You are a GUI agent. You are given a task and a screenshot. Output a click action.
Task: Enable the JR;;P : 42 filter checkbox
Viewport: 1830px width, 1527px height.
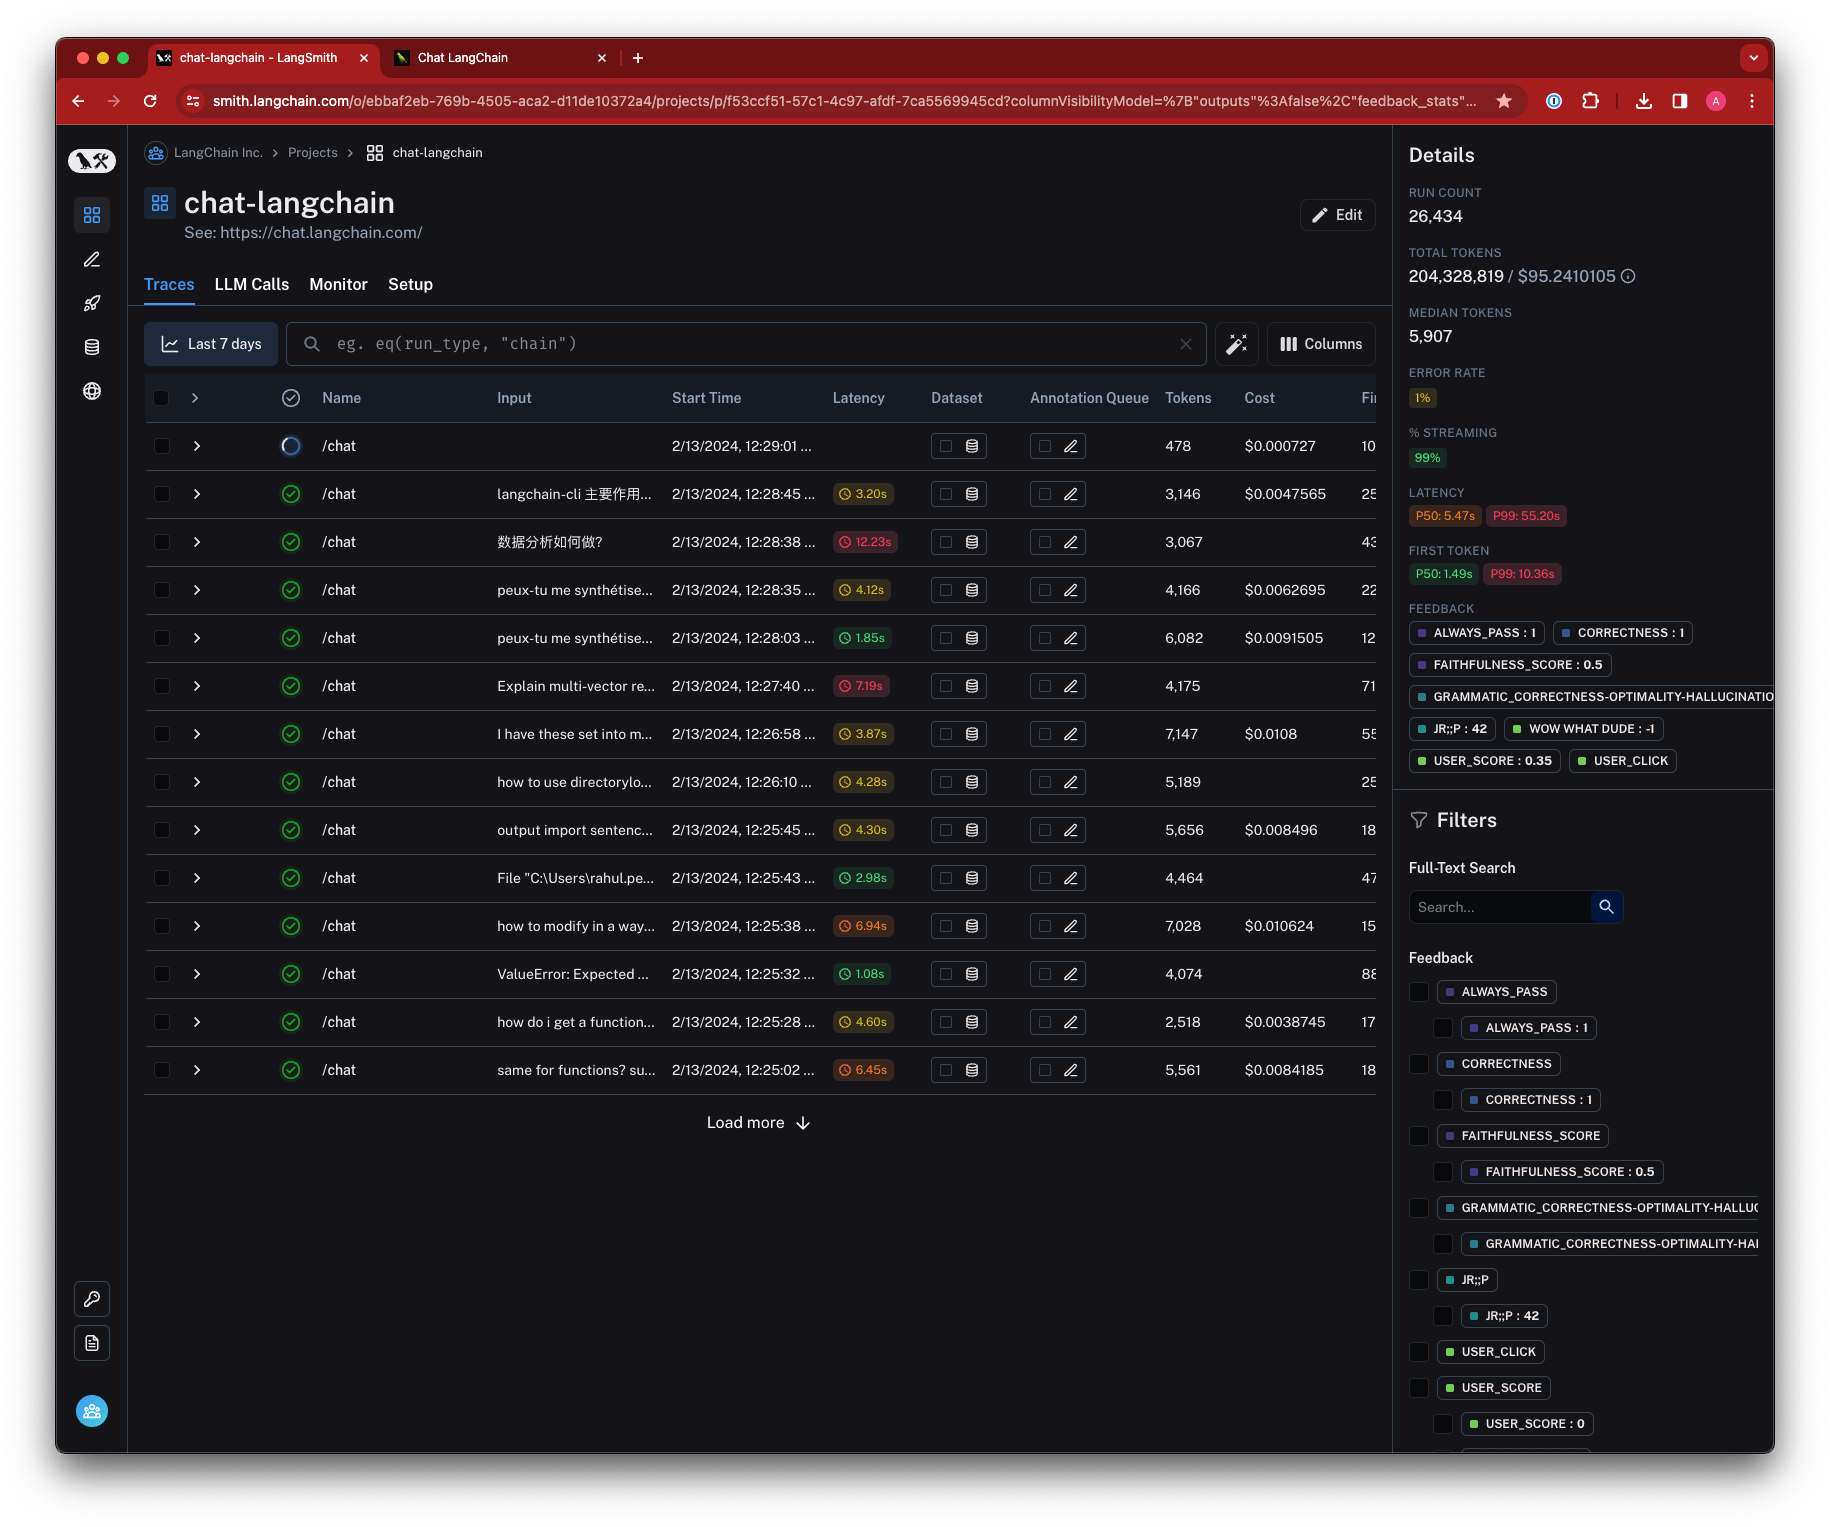click(x=1443, y=1316)
